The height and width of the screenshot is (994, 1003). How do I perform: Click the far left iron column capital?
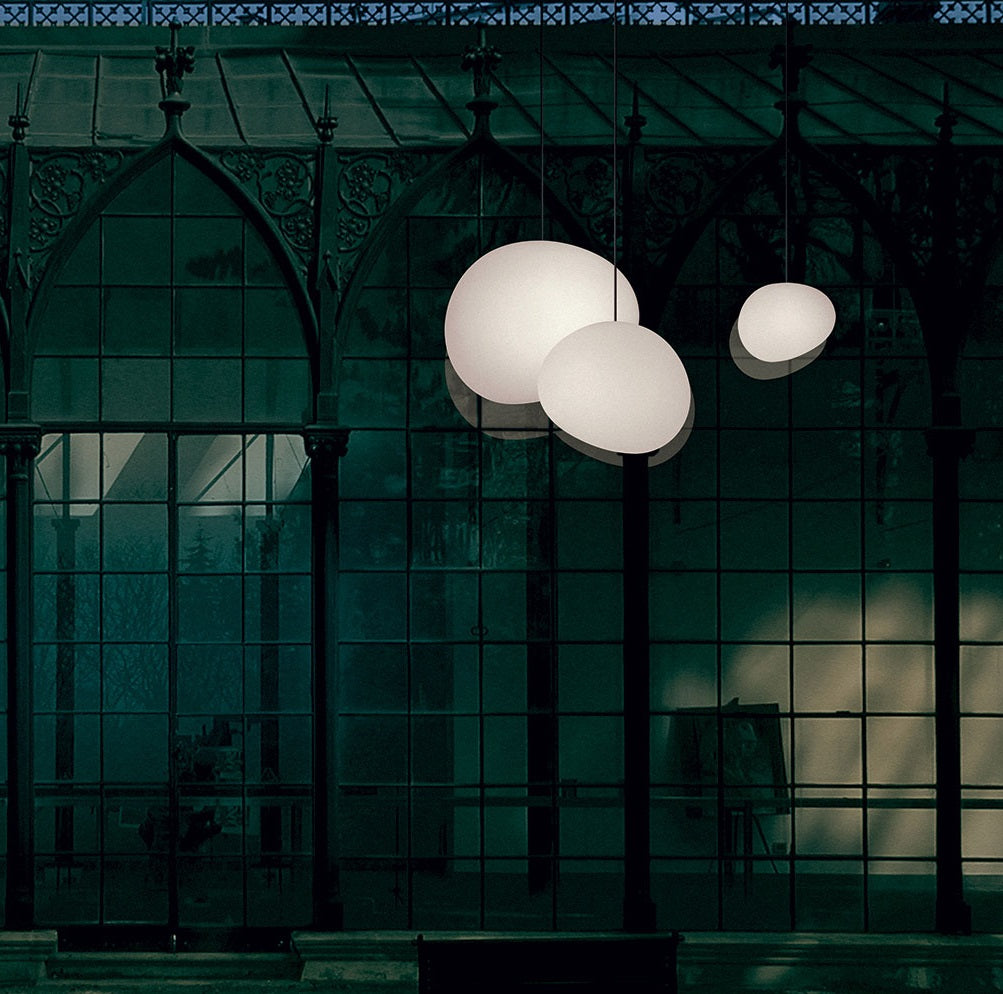pyautogui.click(x=19, y=440)
